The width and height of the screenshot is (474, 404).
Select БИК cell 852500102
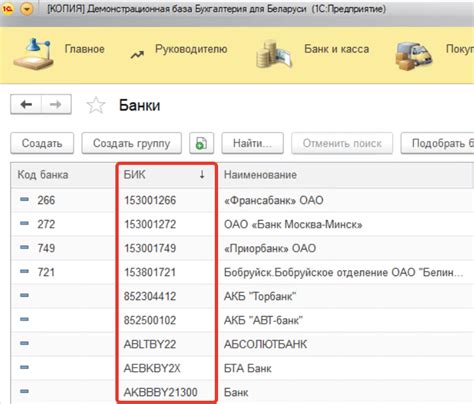[x=150, y=320]
